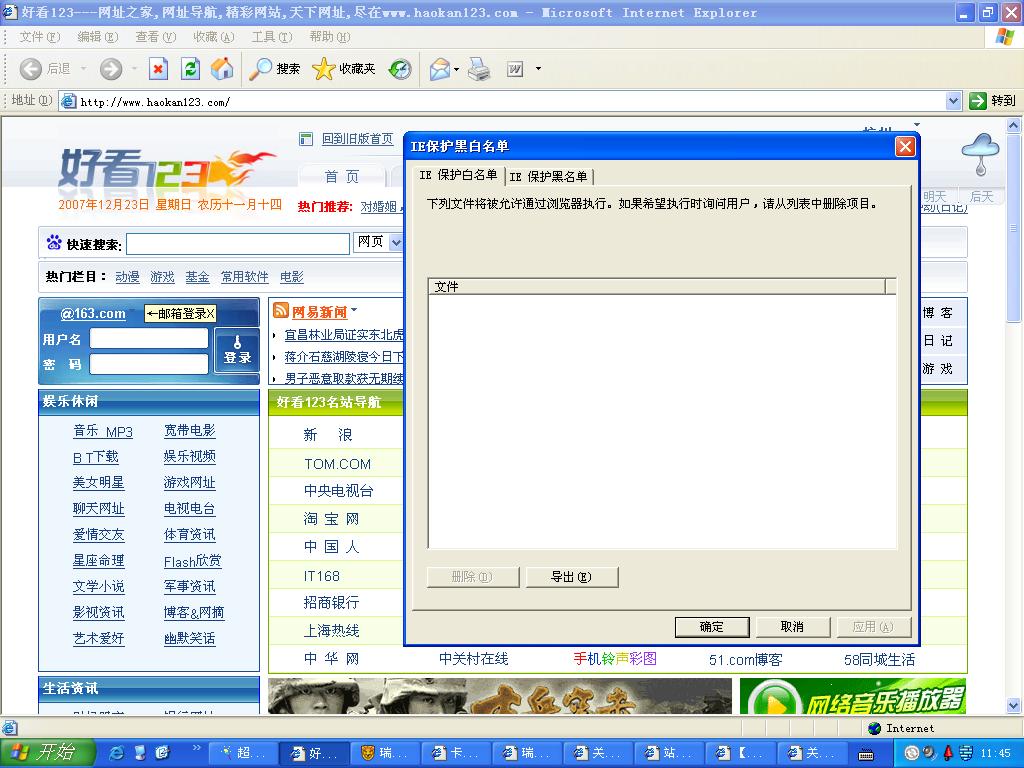Click the 文件 column header in list
This screenshot has height=768, width=1024.
(x=657, y=286)
